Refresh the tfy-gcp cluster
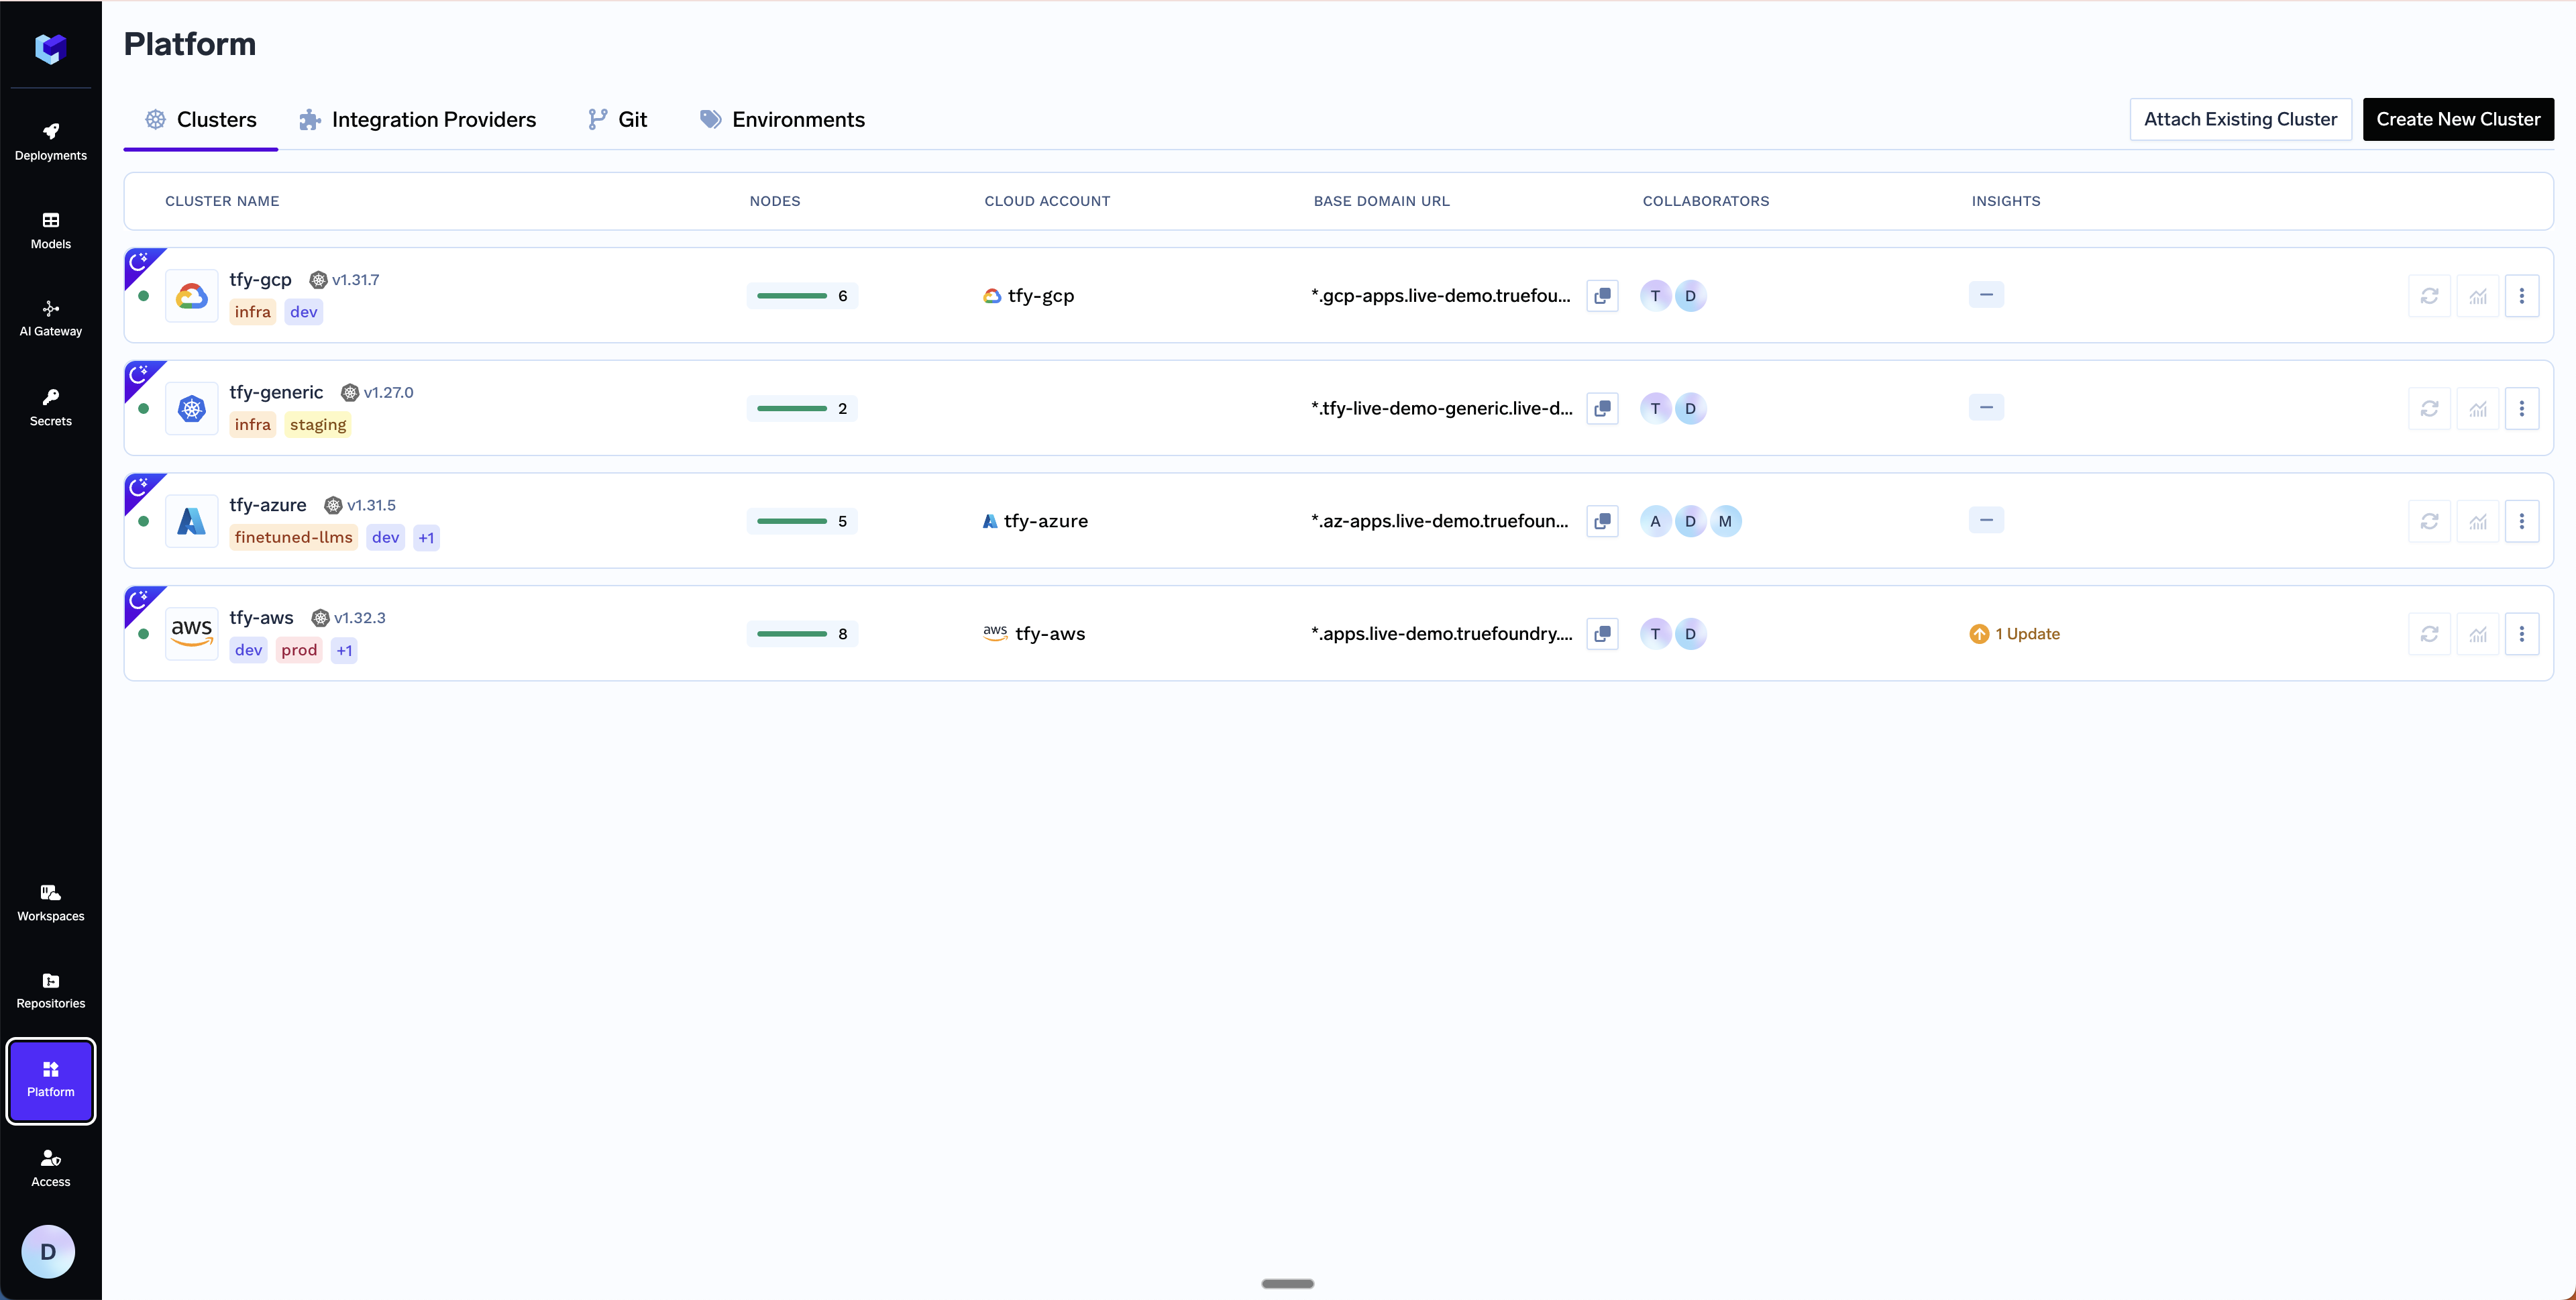 (2429, 296)
